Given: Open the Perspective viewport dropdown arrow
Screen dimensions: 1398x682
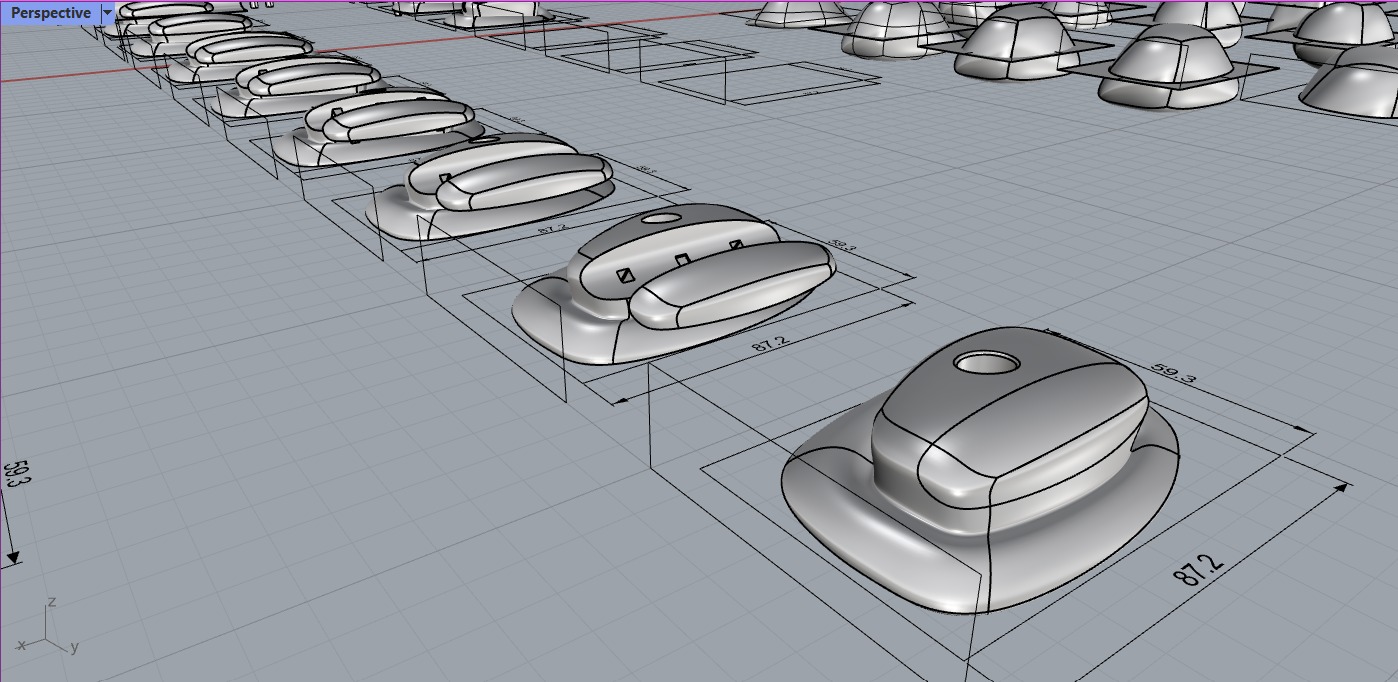Looking at the screenshot, I should [x=107, y=13].
